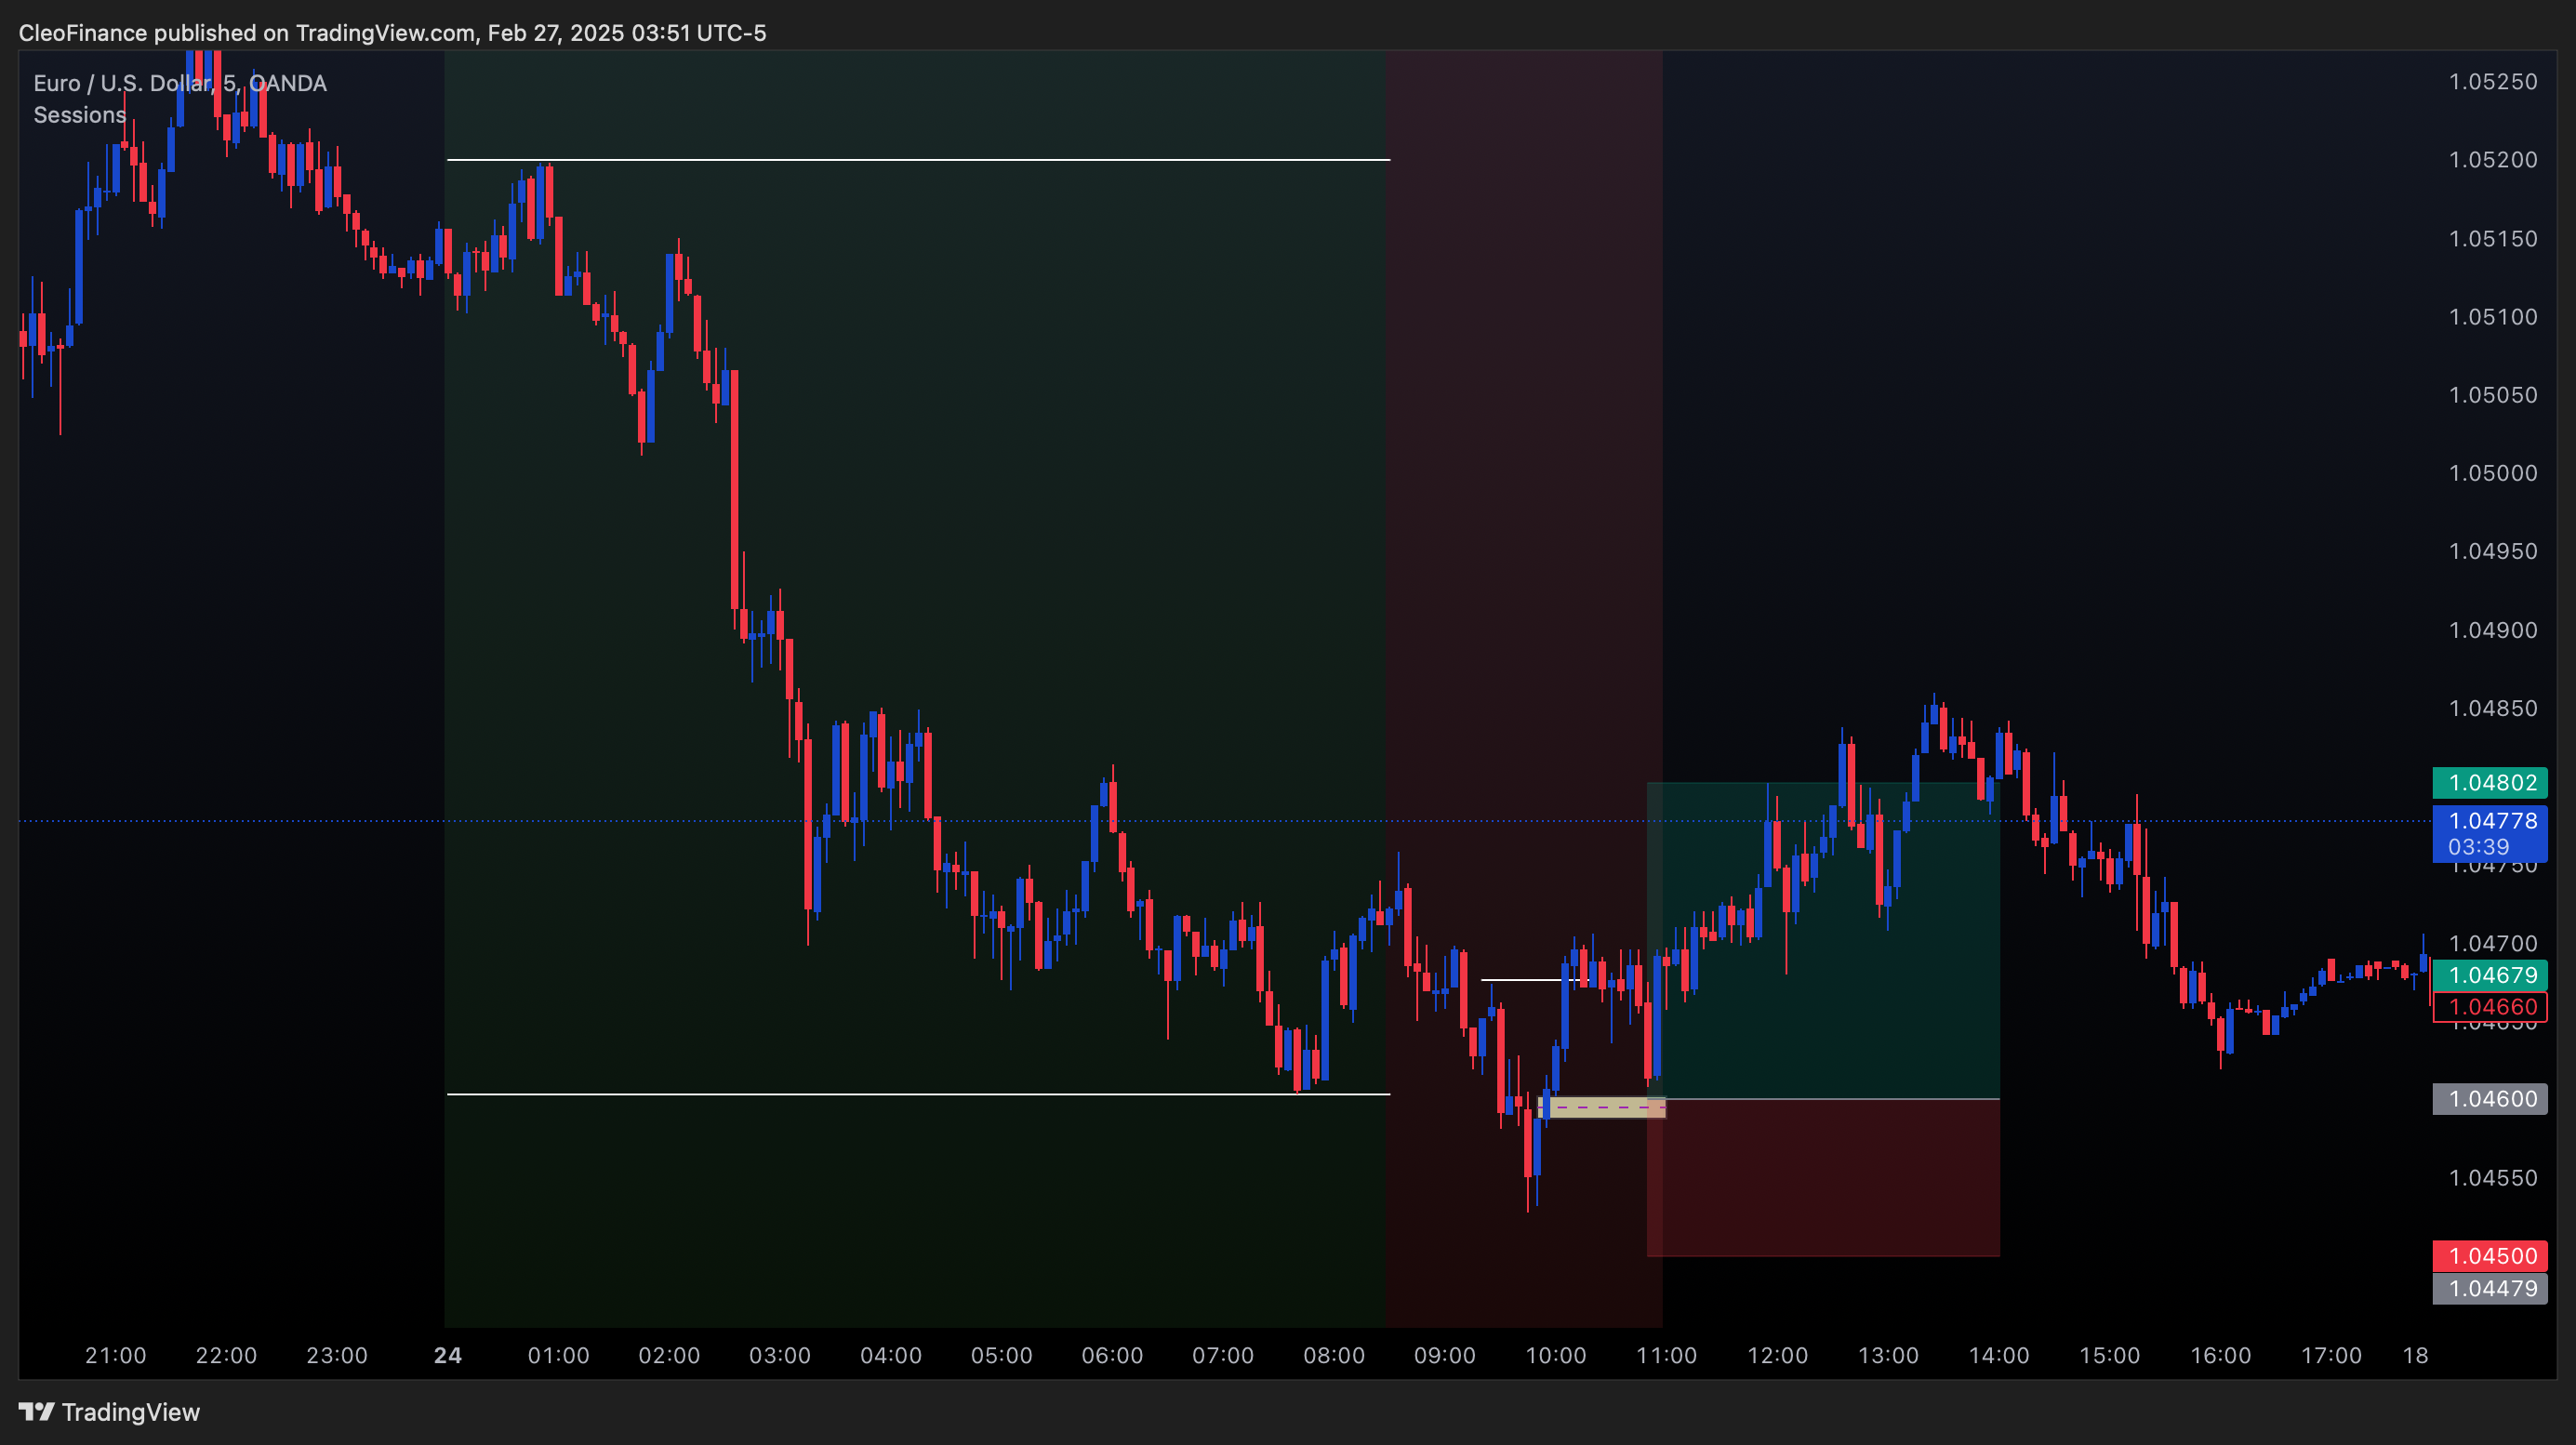The image size is (2576, 1445).
Task: Click the 21:00 time axis label
Action: (x=116, y=1355)
